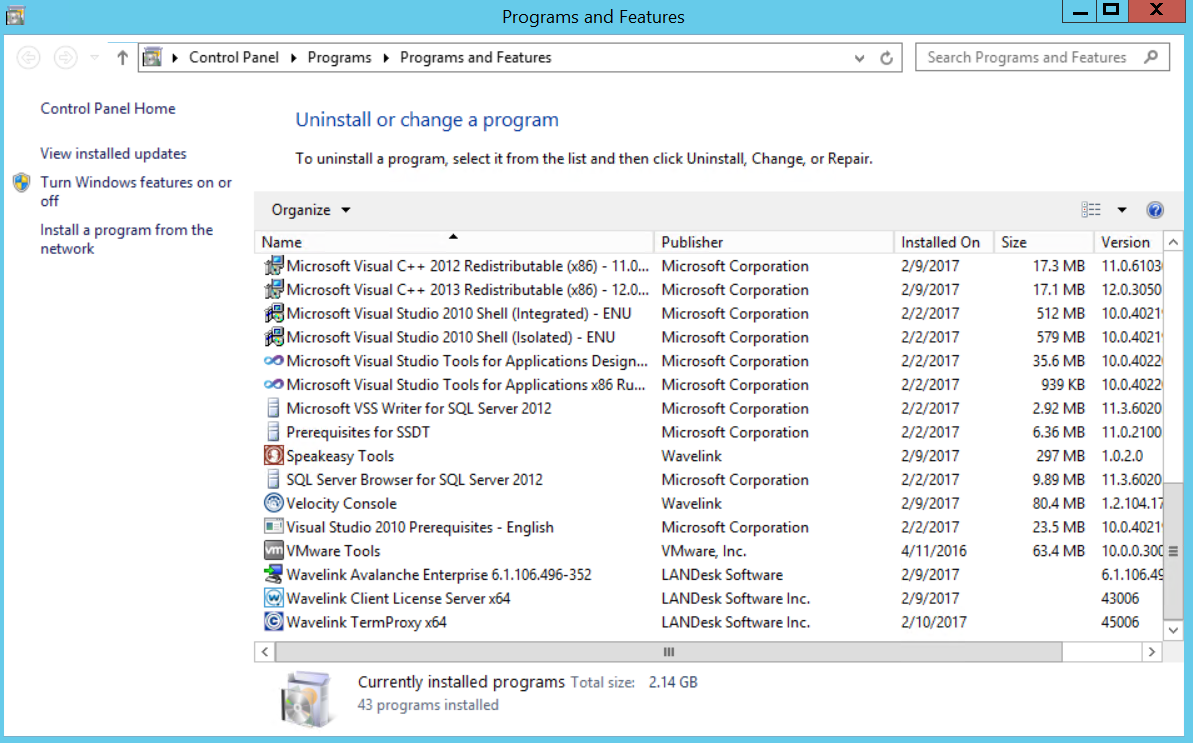Click Turn Windows features on or off
This screenshot has width=1193, height=743.
(x=136, y=191)
